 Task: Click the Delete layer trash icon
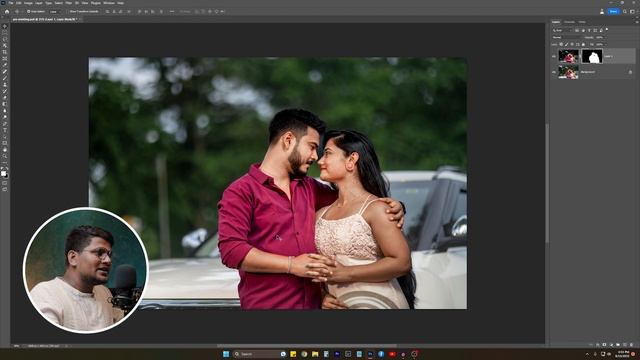point(631,345)
